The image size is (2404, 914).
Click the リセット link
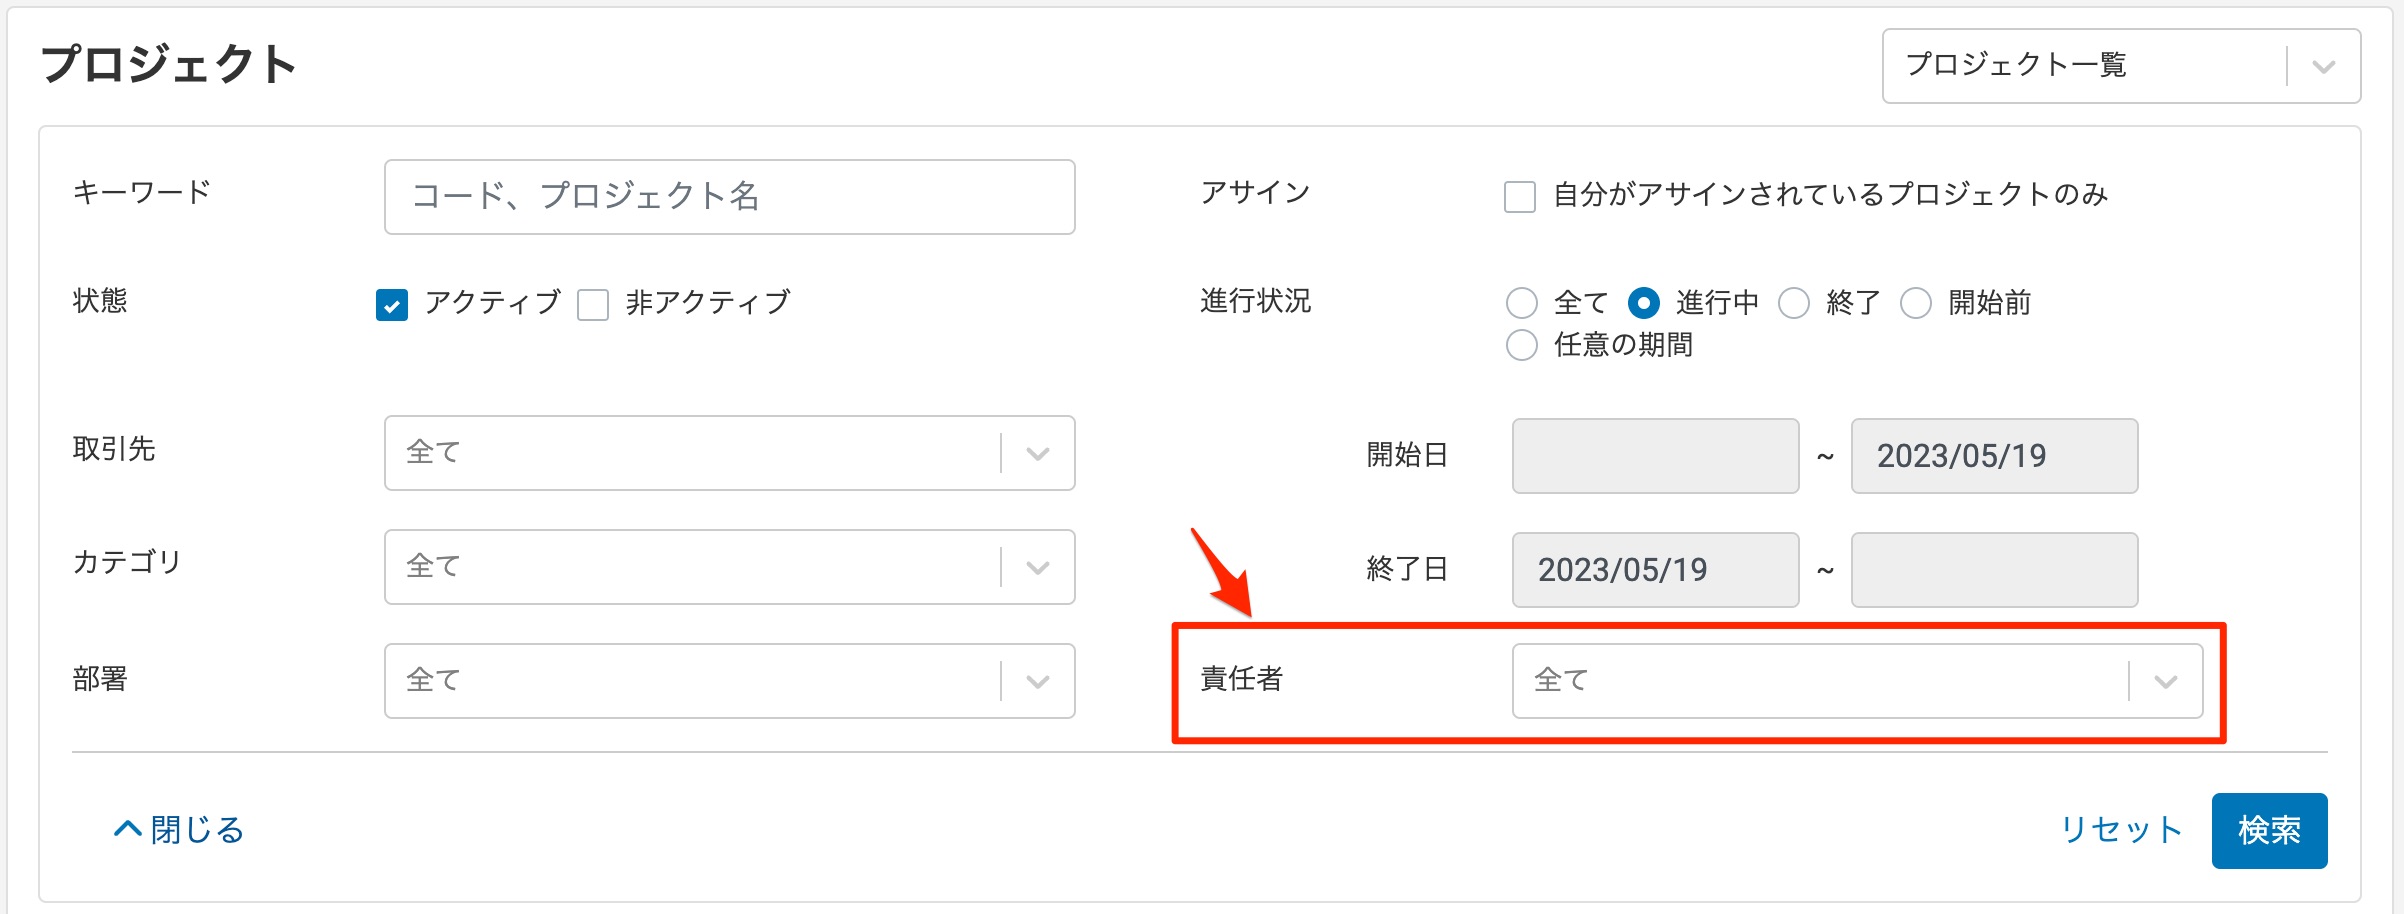coord(2121,830)
